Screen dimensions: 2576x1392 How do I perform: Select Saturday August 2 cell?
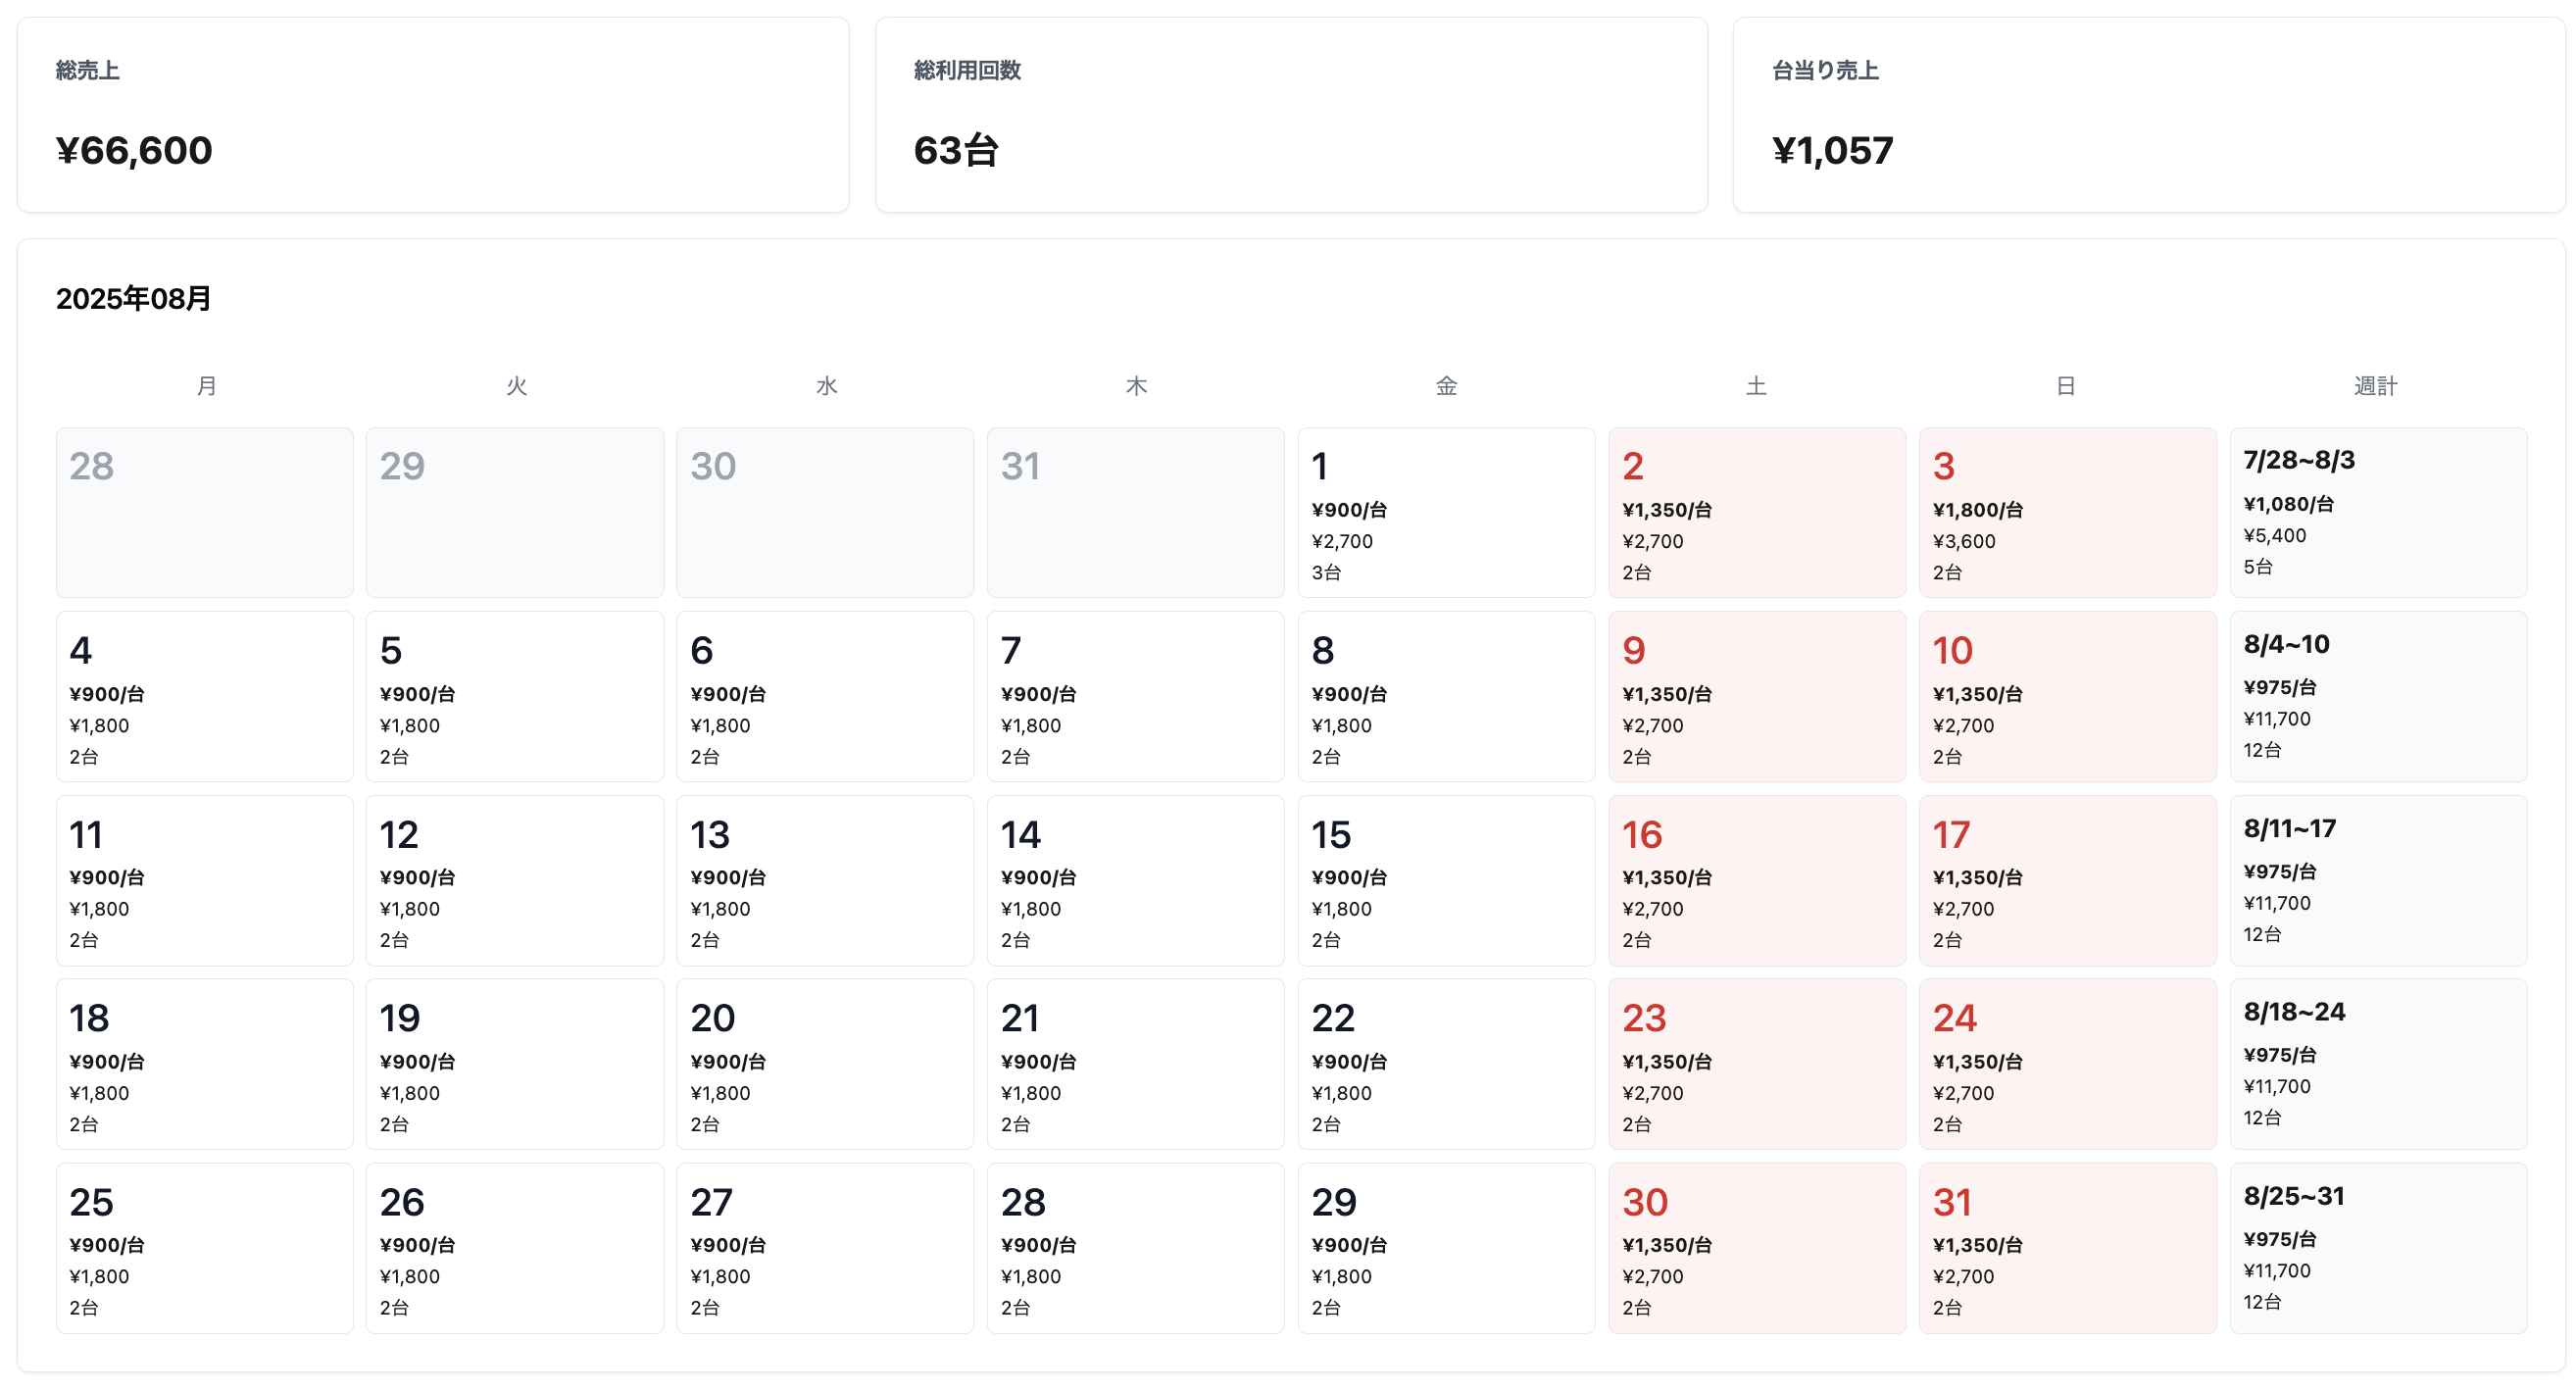pyautogui.click(x=1756, y=513)
